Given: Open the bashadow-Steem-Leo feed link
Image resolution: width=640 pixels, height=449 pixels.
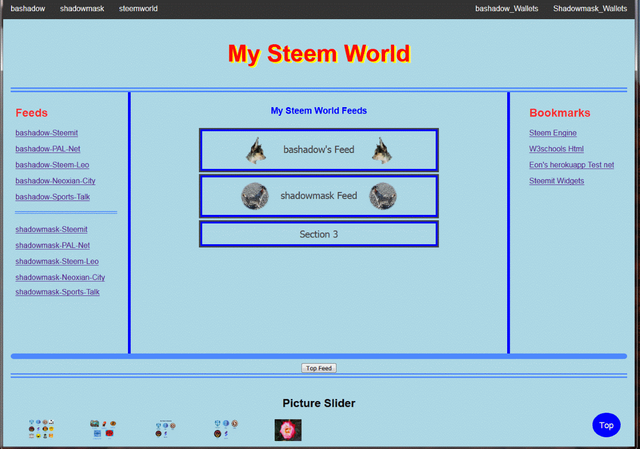Looking at the screenshot, I should point(52,165).
